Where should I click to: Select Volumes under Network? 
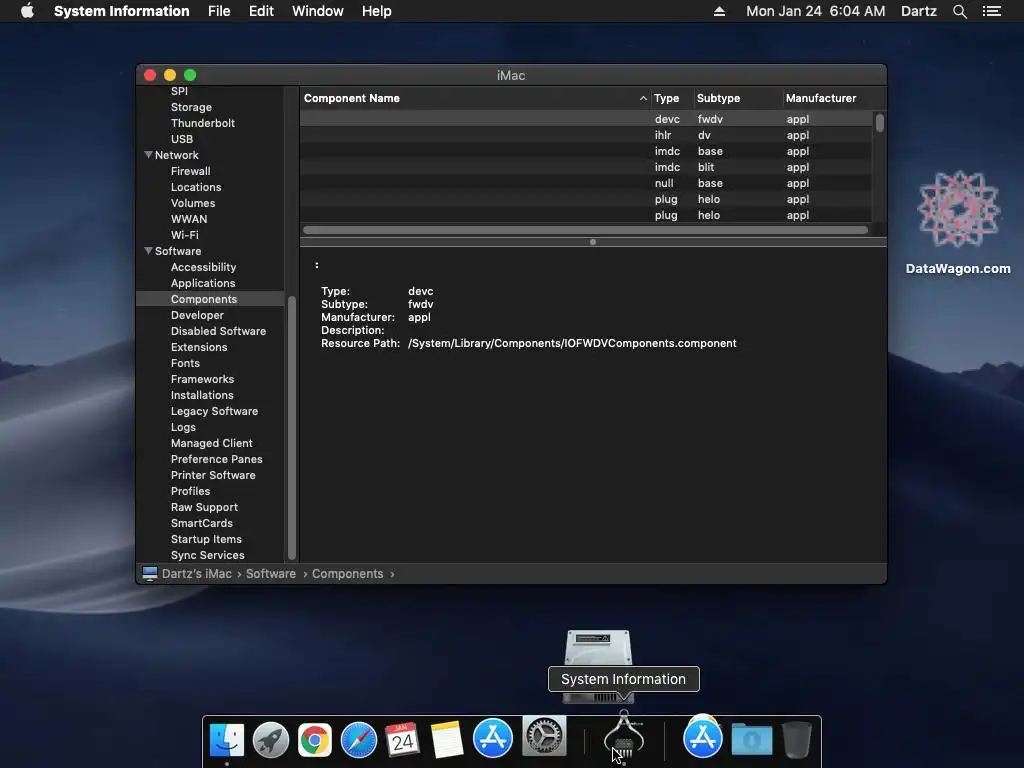coord(193,203)
